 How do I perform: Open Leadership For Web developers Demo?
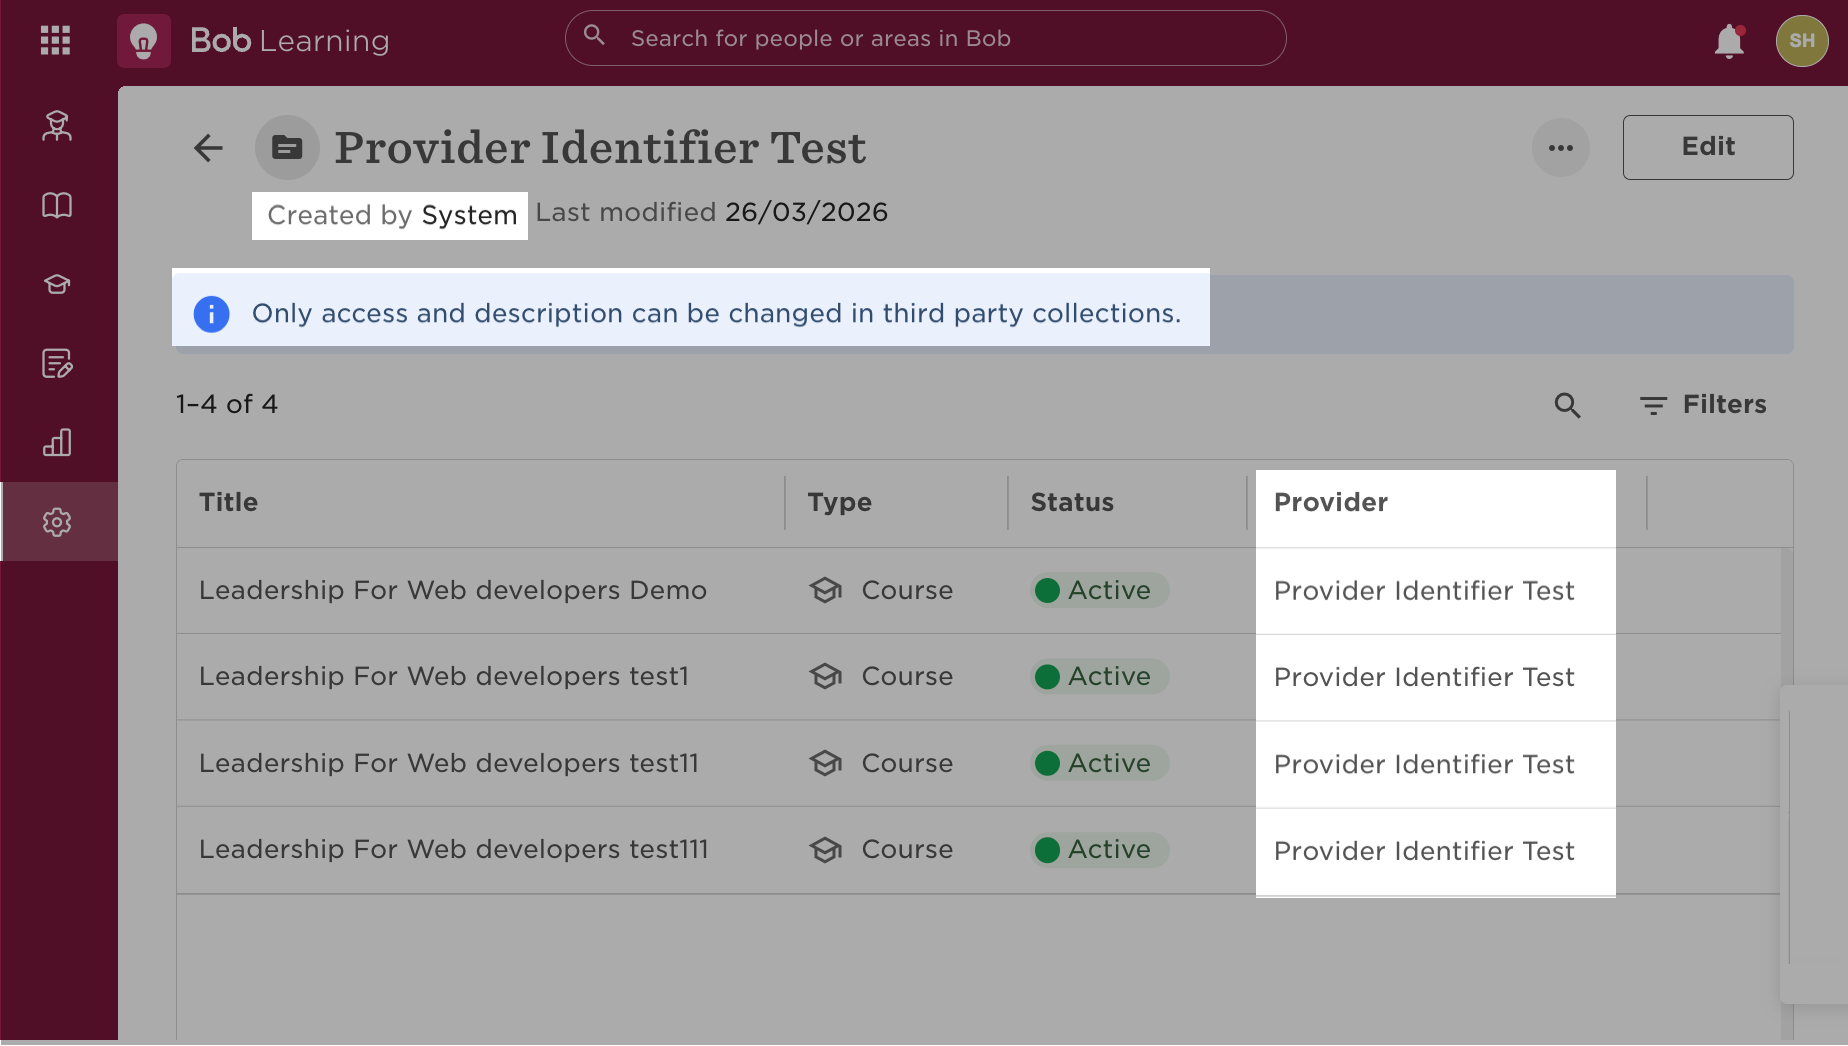click(453, 590)
